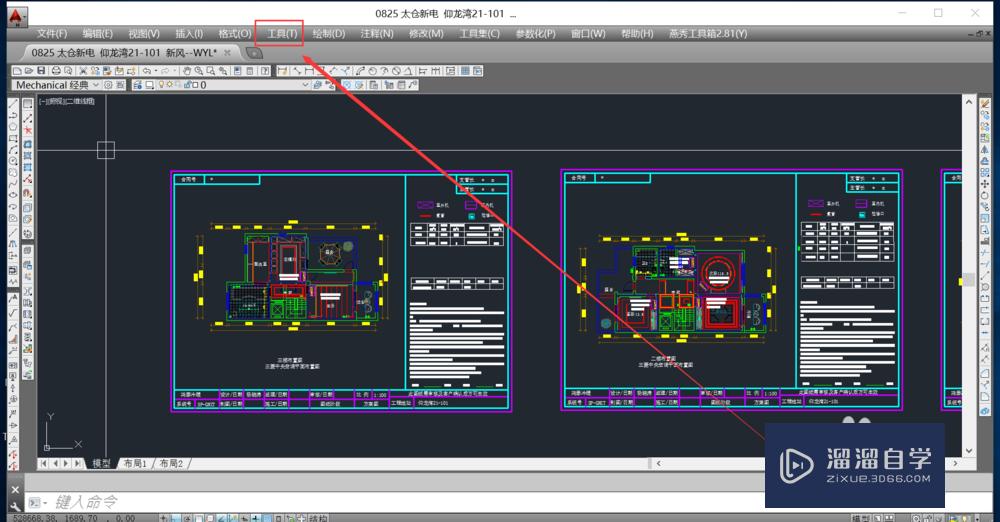Click the Copy clipboard icon
The height and width of the screenshot is (522, 1000).
(95, 71)
